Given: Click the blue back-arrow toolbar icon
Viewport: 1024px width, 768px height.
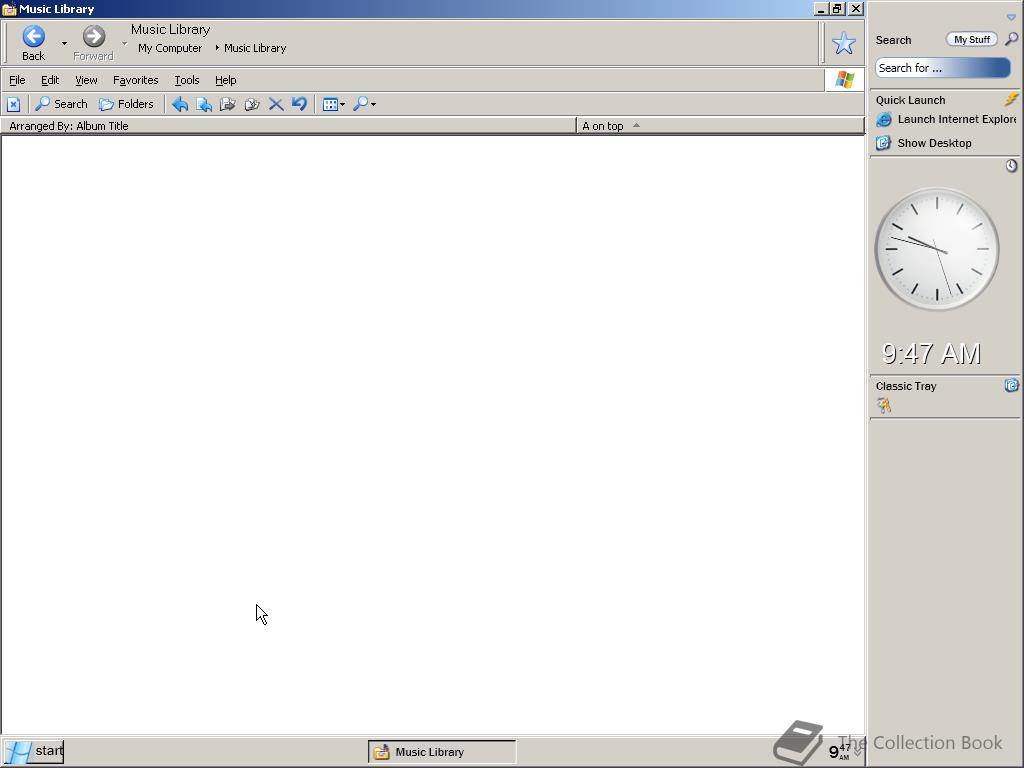Looking at the screenshot, I should click(x=180, y=104).
